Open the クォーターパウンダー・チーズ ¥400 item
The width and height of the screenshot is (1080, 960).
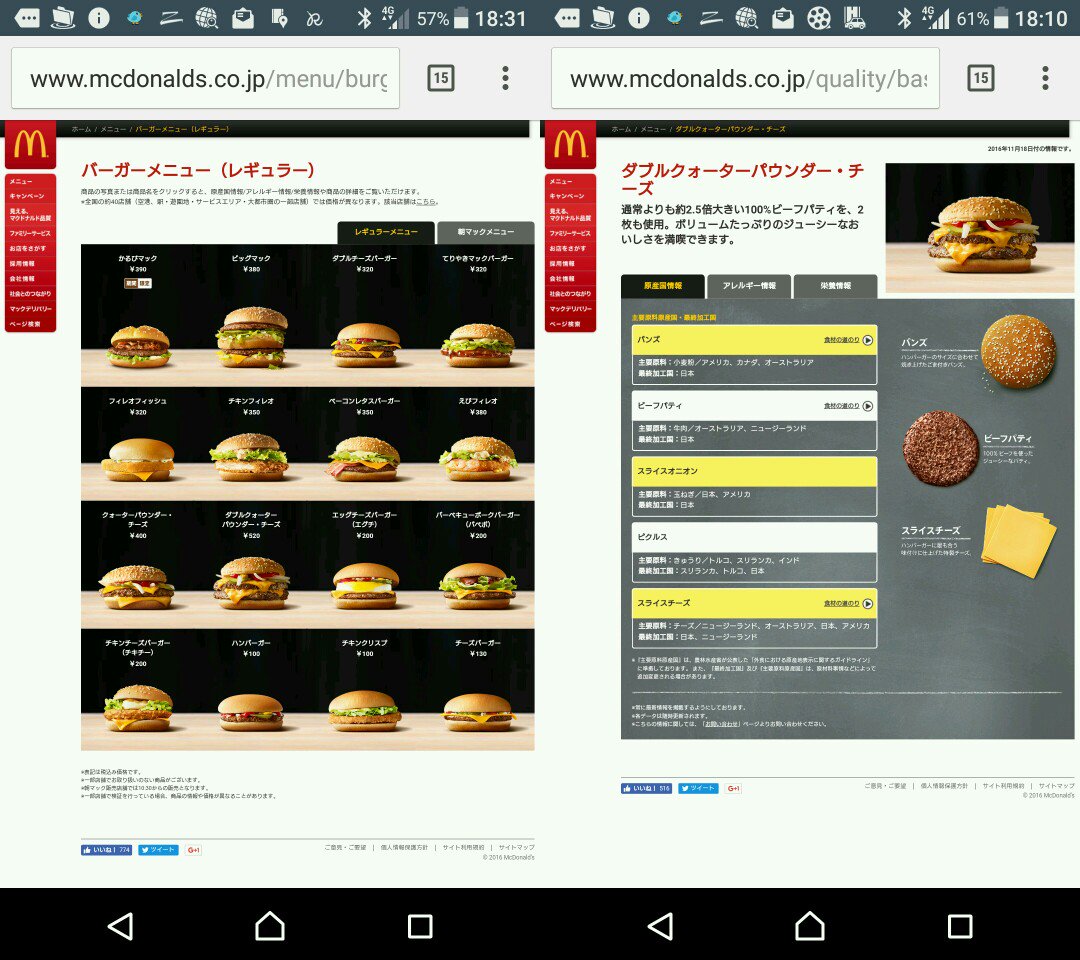coord(138,565)
